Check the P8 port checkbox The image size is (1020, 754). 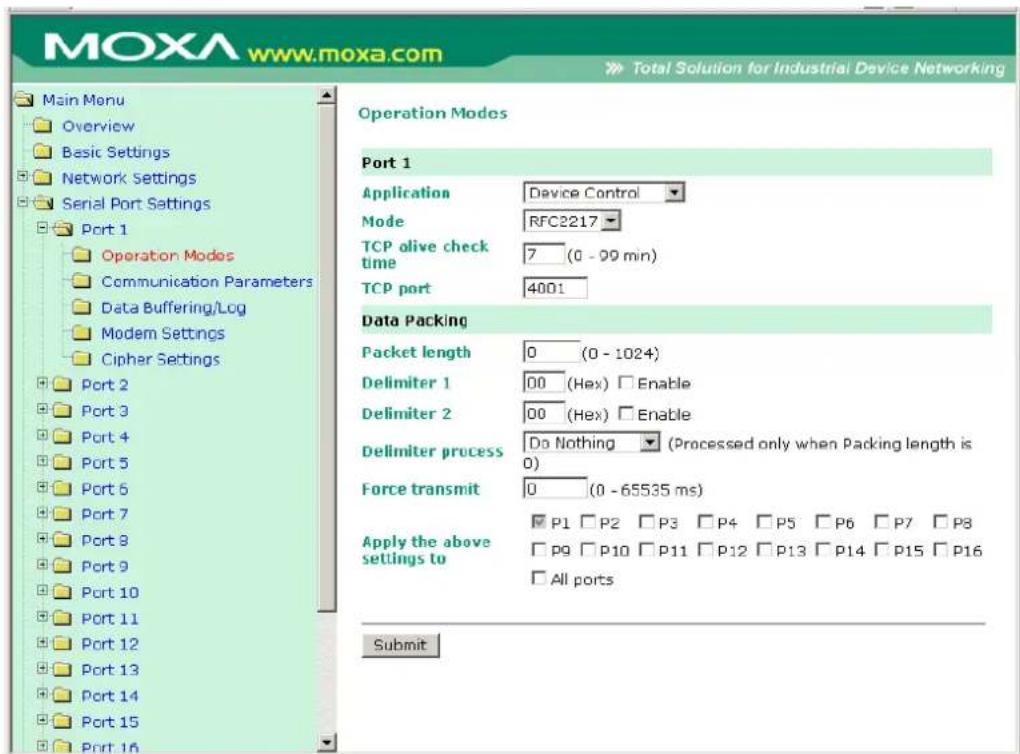pyautogui.click(x=941, y=522)
